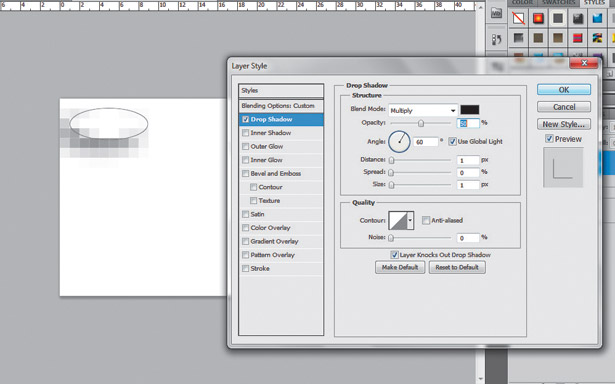Open the Mini Bridge panel icon
Screen dimensions: 615x384
coord(496,14)
